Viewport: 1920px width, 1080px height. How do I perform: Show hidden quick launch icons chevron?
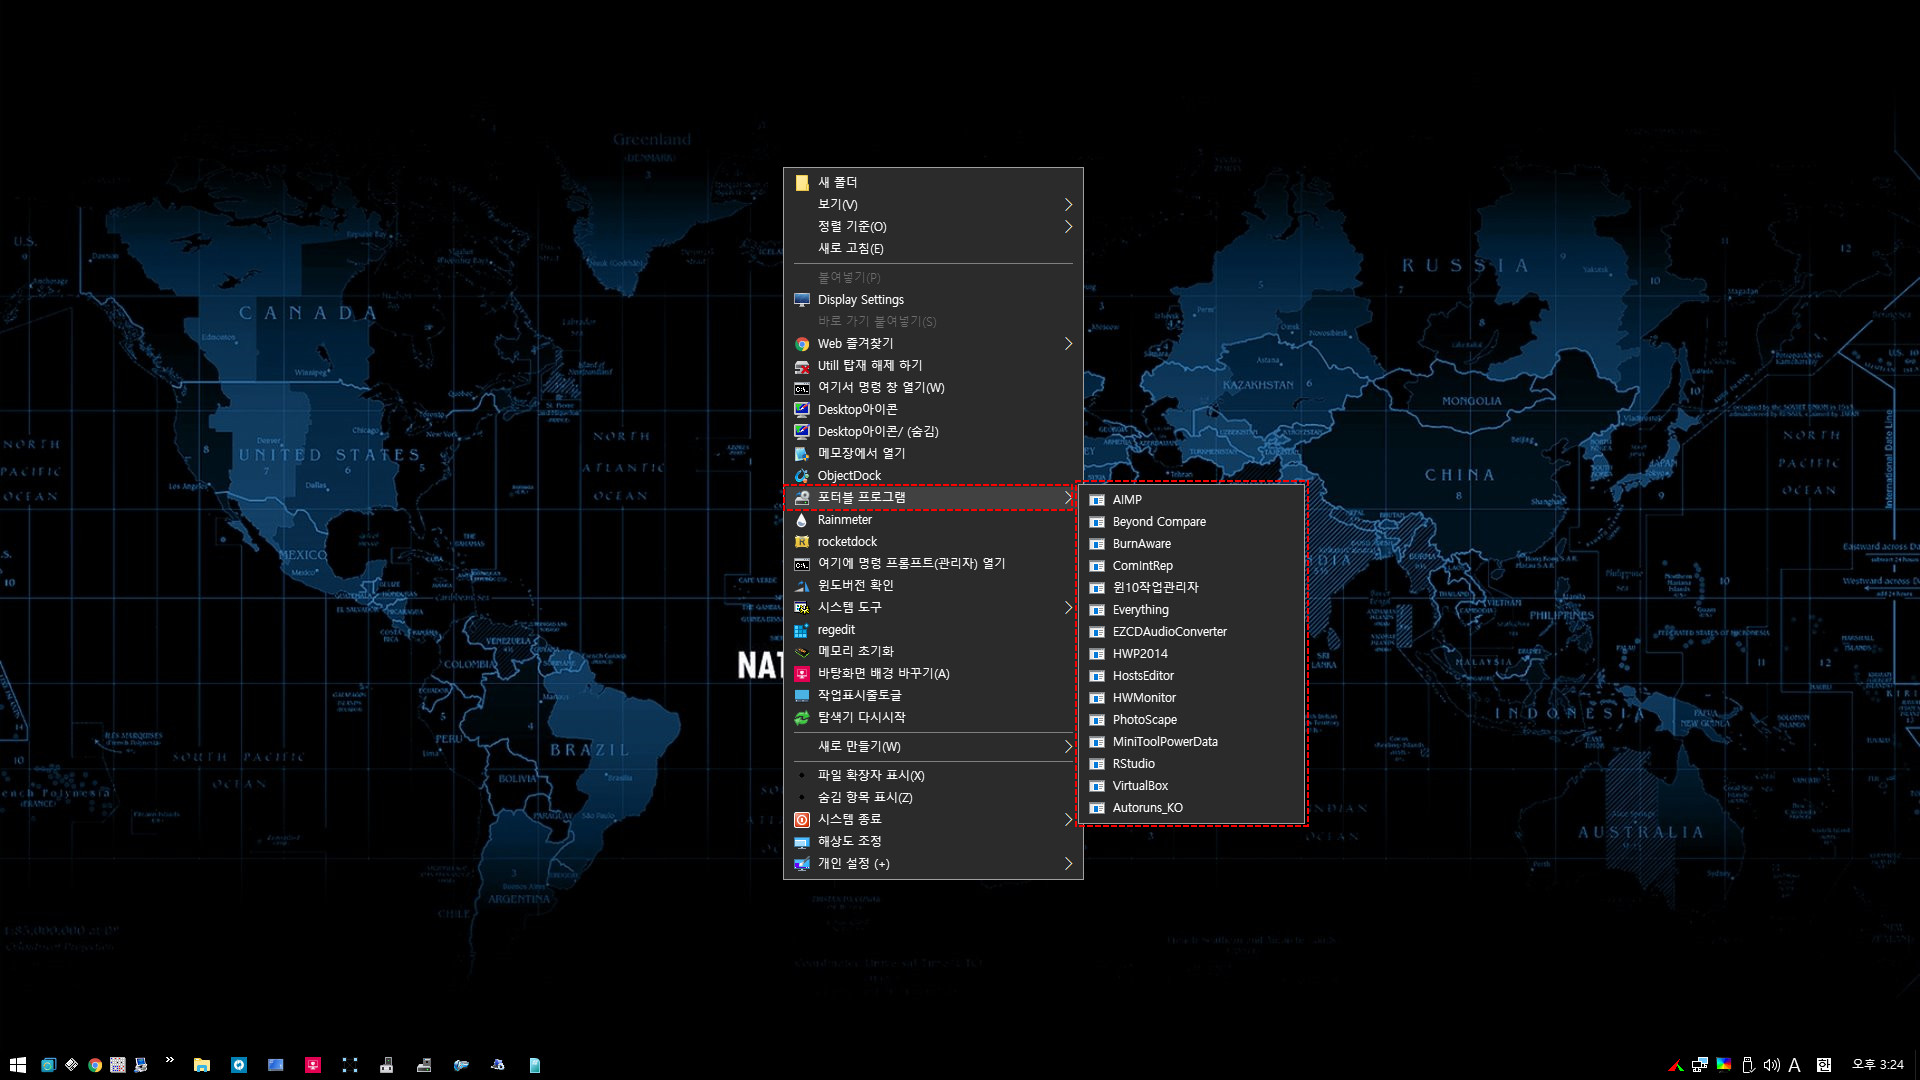click(170, 1060)
